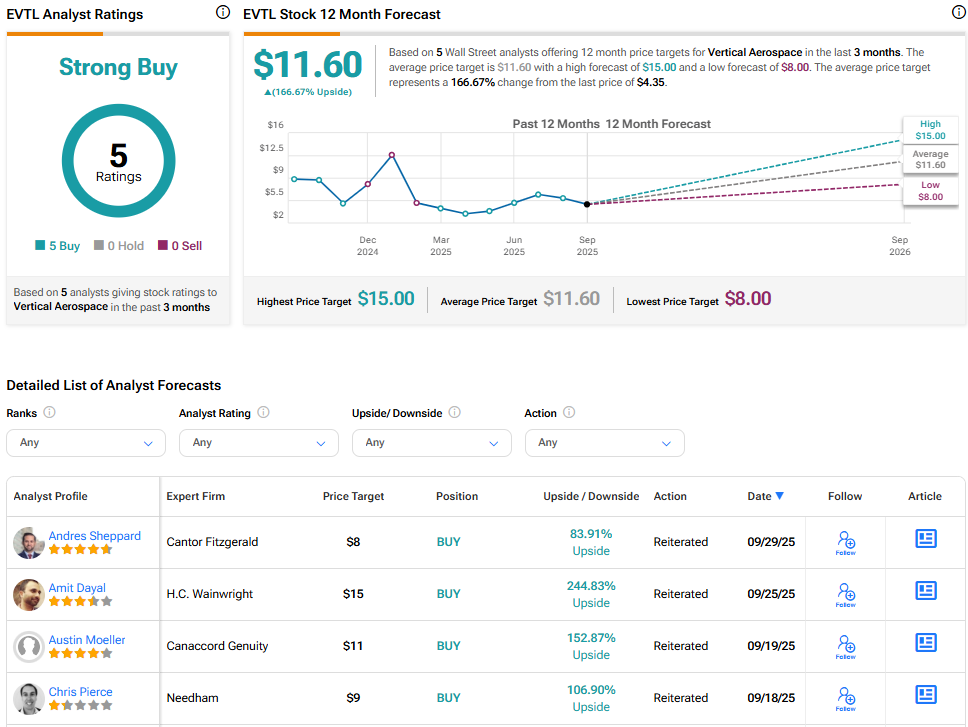Sort table by Date column

[x=765, y=496]
